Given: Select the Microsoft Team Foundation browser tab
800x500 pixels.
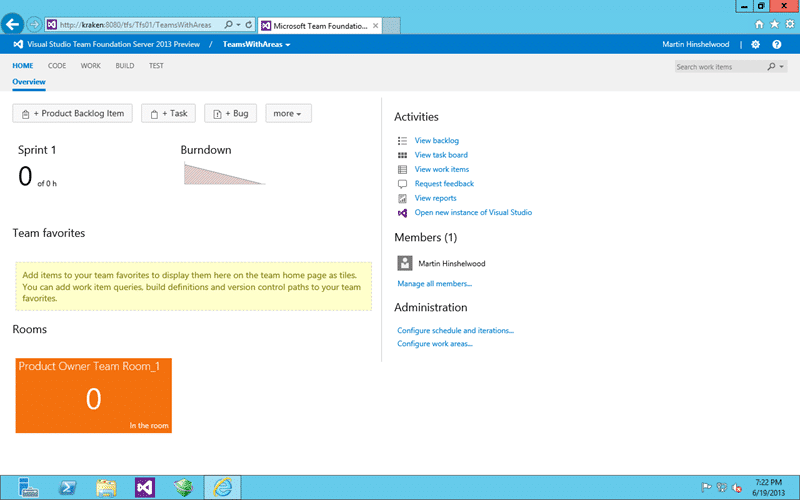Looking at the screenshot, I should pos(319,26).
